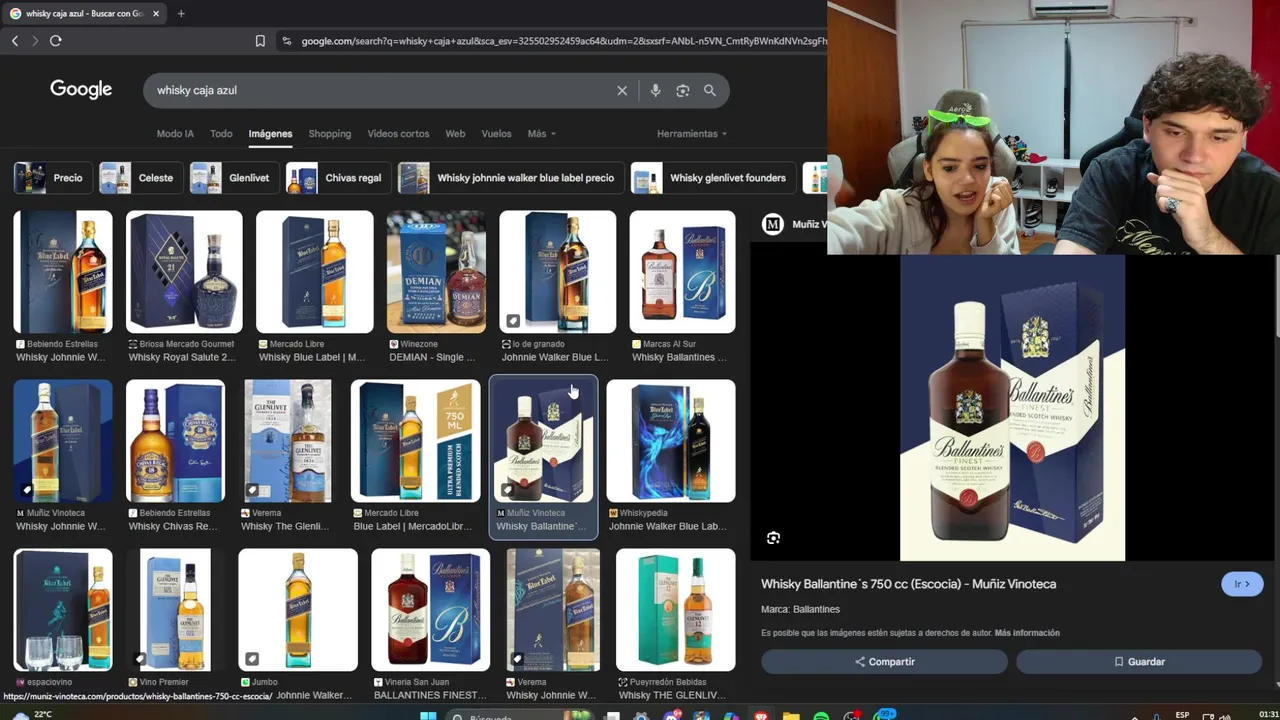
Task: Open the Whisky Chivas Regal thumbnail
Action: (x=175, y=441)
